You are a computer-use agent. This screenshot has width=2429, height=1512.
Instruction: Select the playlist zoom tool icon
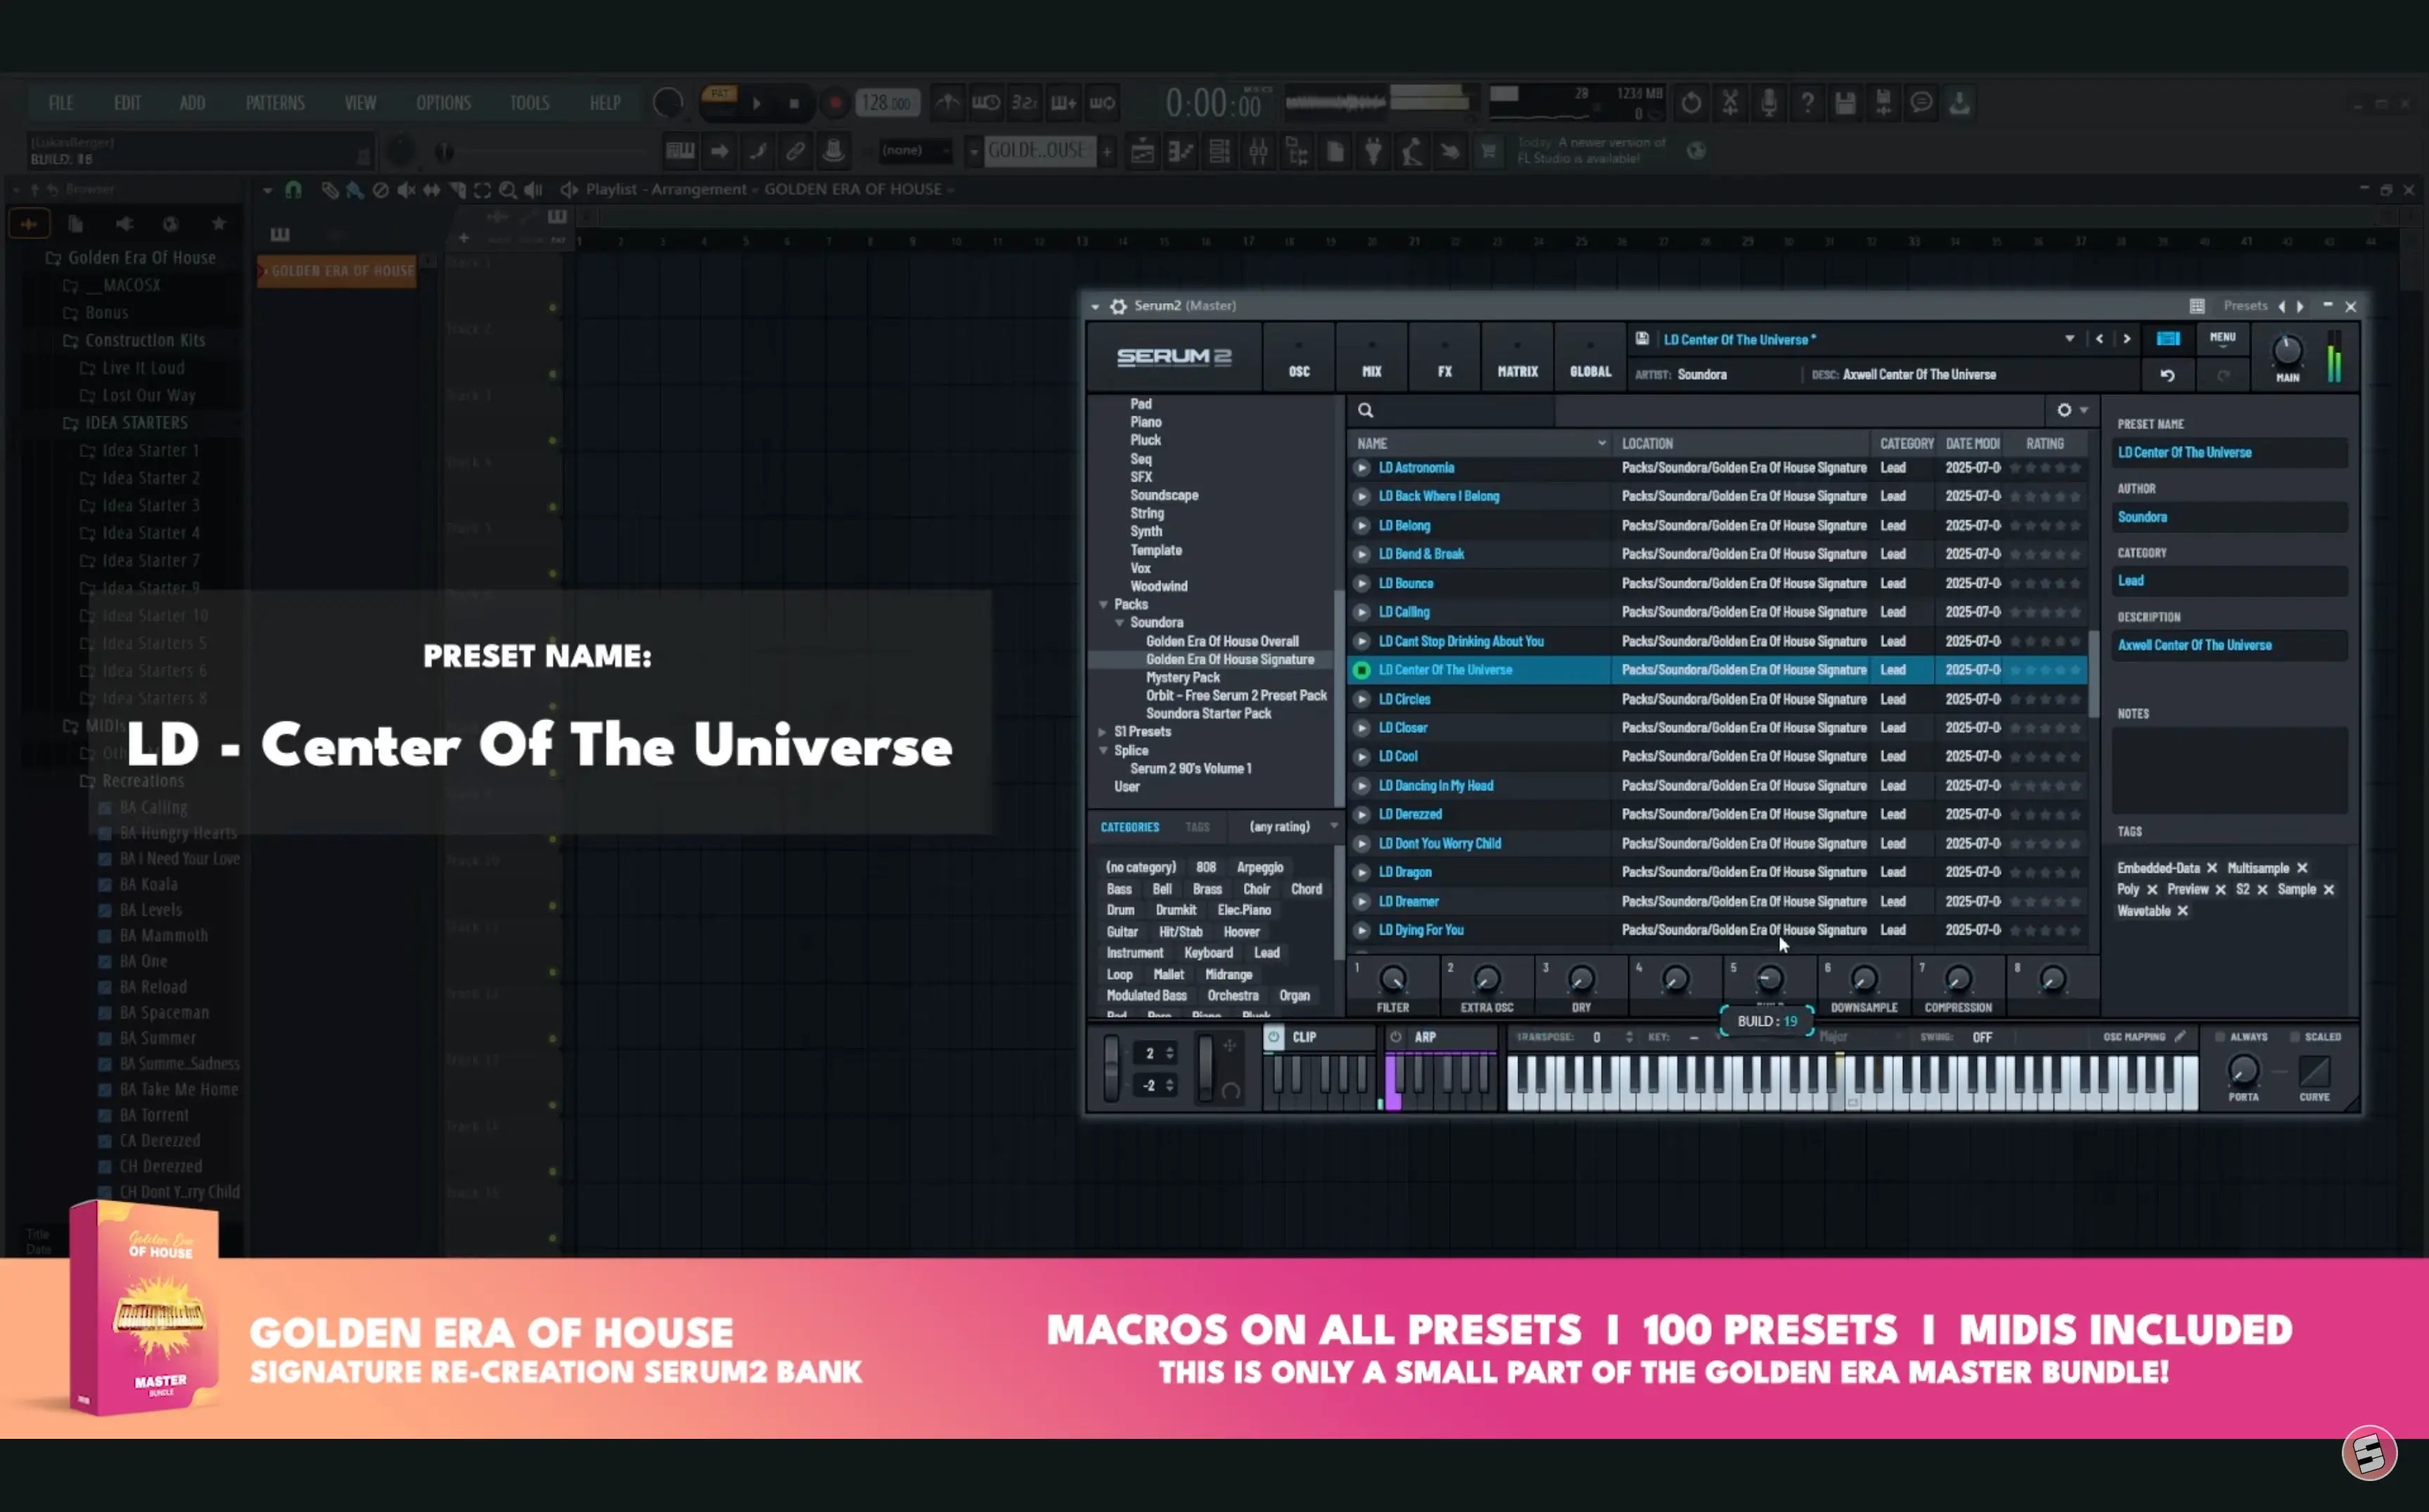pyautogui.click(x=508, y=190)
